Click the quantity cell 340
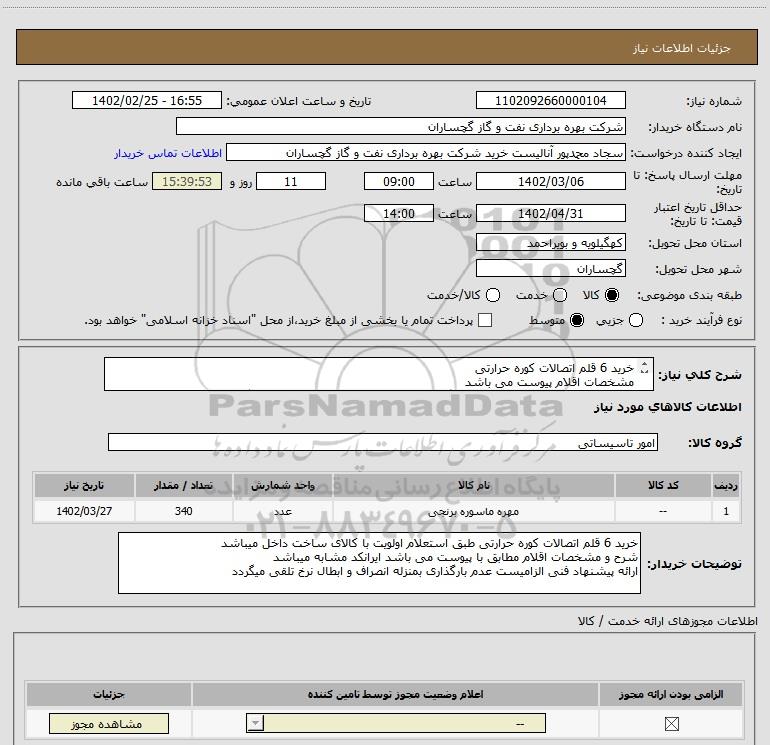This screenshot has height=745, width=770. tap(184, 511)
